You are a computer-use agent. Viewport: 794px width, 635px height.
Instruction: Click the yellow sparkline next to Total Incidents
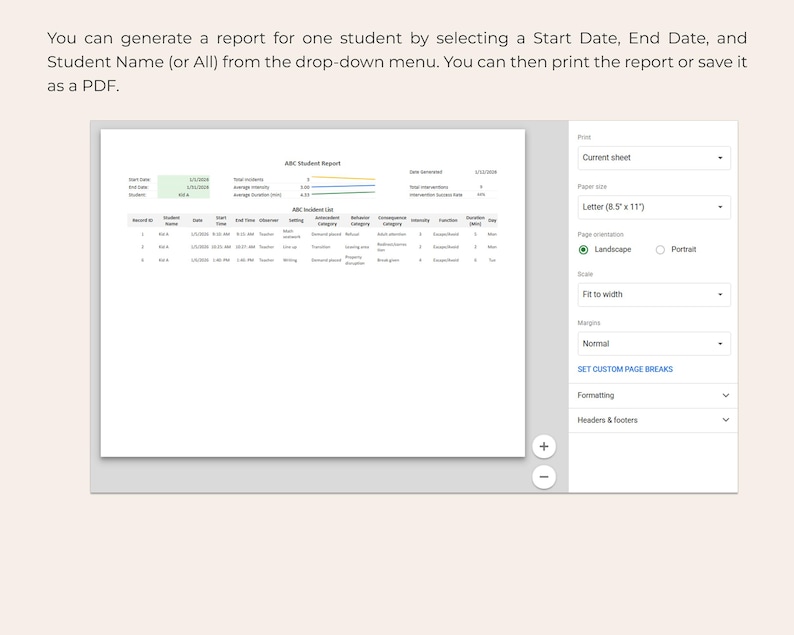pyautogui.click(x=343, y=178)
